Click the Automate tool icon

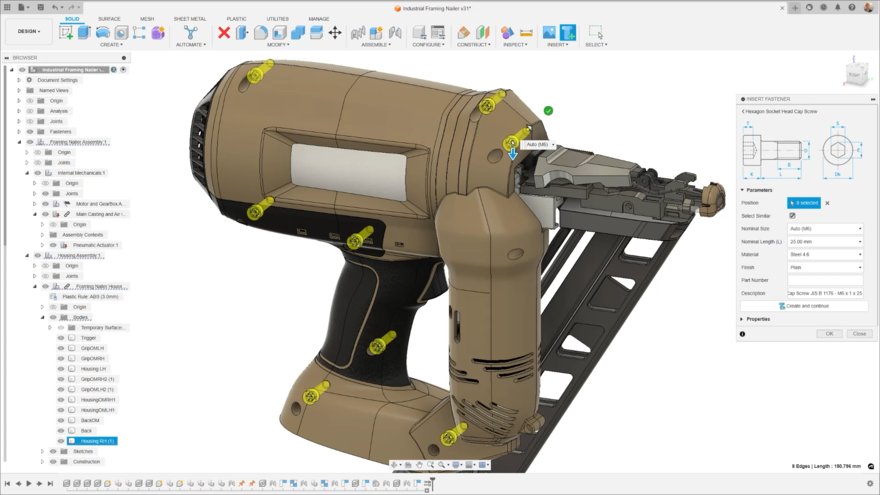(x=190, y=33)
